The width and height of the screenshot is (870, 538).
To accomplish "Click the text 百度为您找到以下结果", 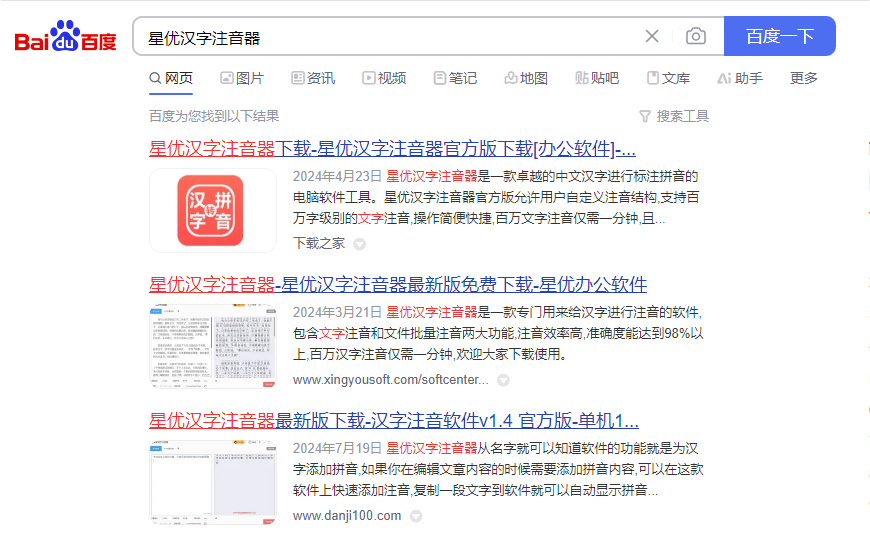I will pyautogui.click(x=214, y=116).
